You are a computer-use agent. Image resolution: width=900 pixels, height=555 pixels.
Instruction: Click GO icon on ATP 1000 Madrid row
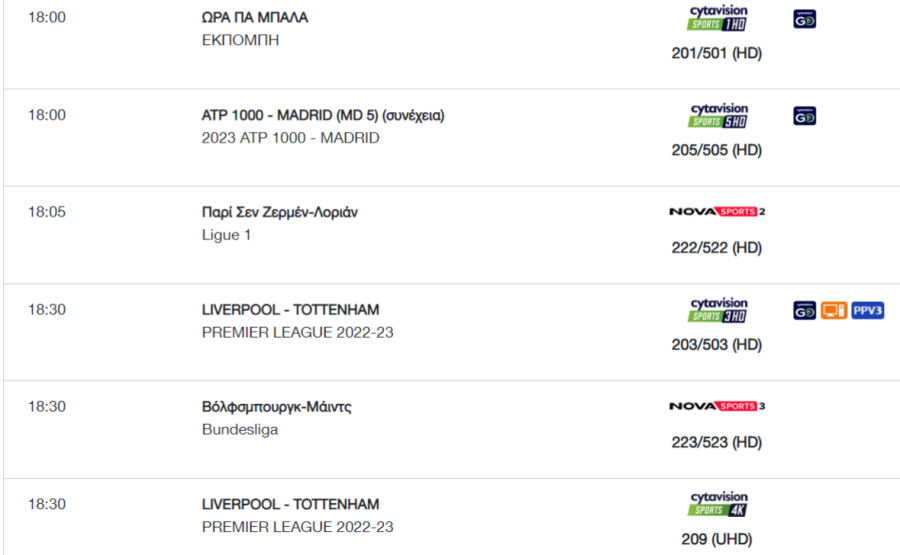[804, 116]
